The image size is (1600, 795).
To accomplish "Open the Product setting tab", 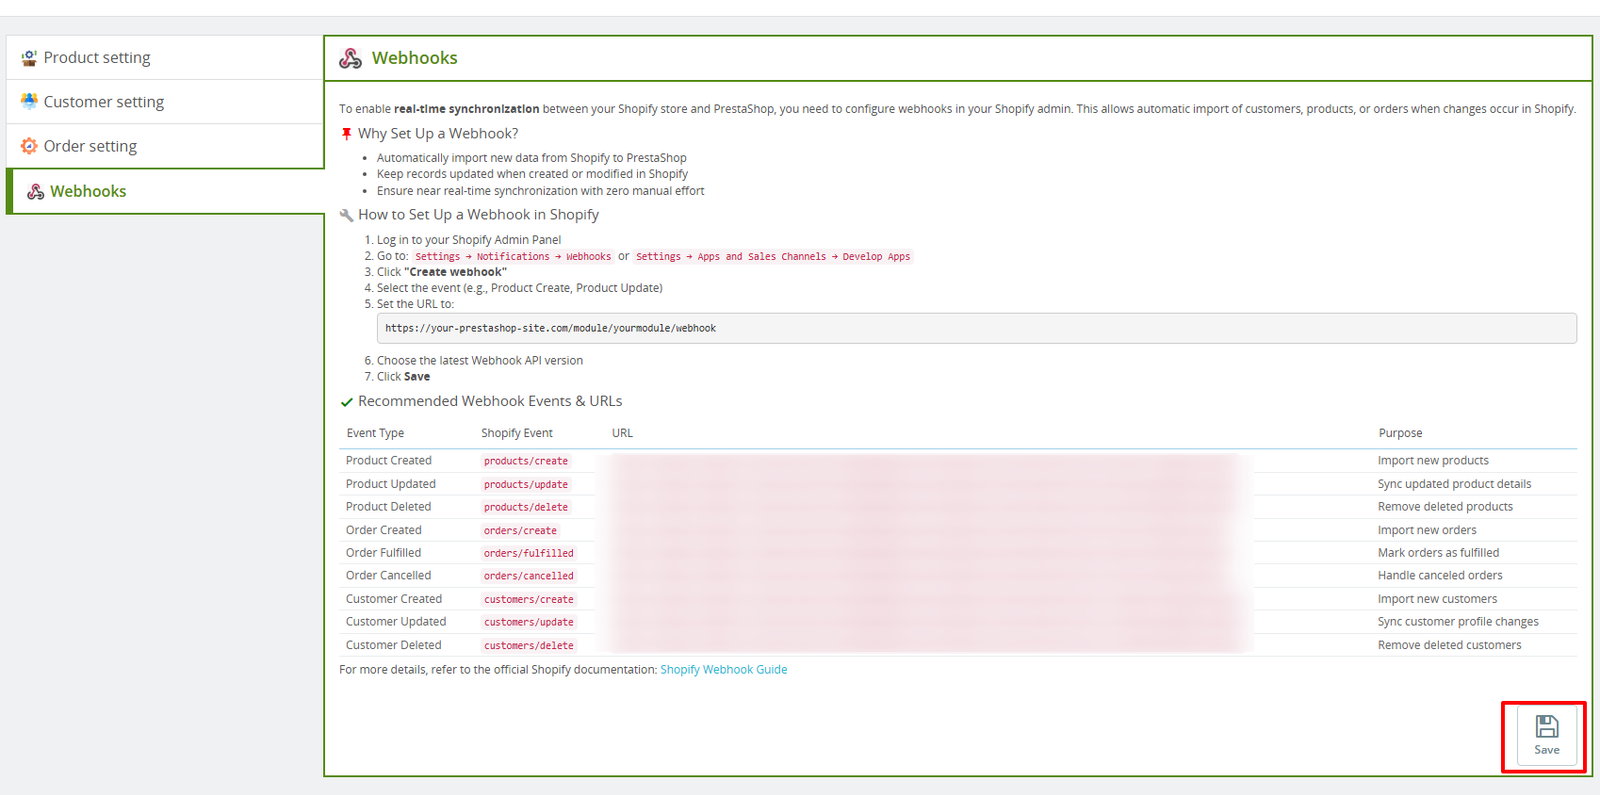I will [165, 58].
